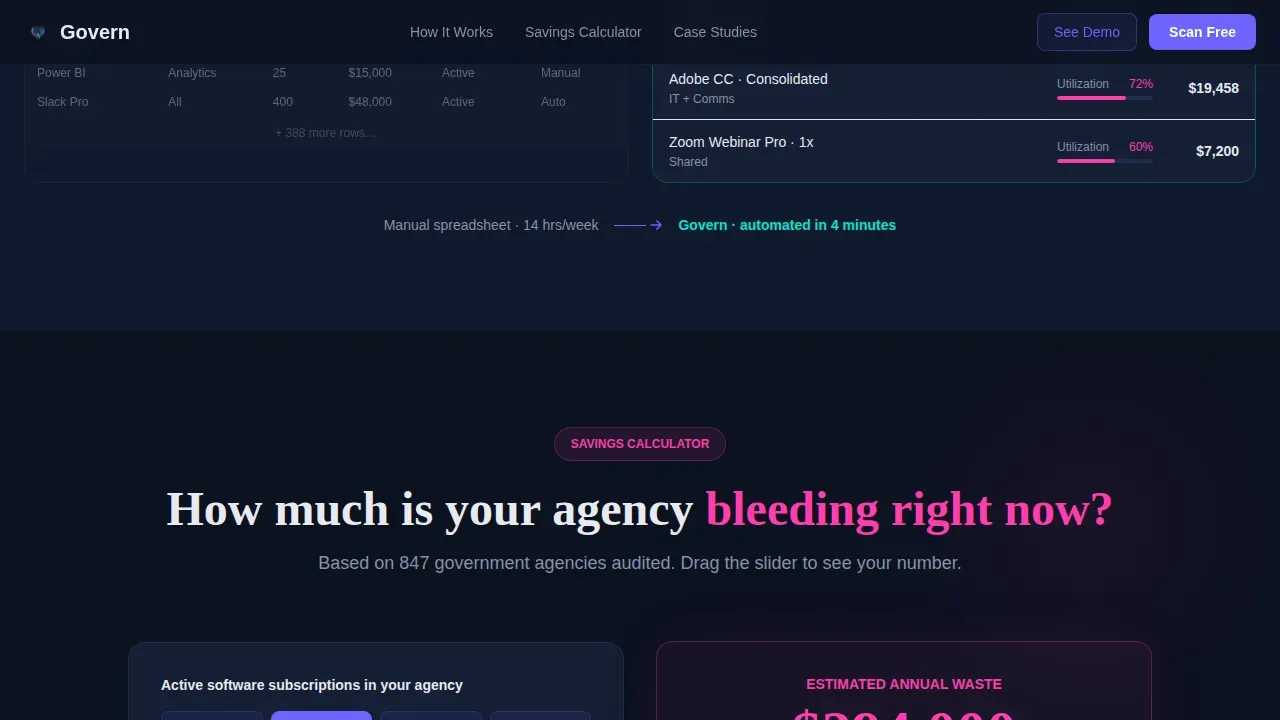
Task: Click the Based on 847 government agencies subtitle
Action: 640,563
